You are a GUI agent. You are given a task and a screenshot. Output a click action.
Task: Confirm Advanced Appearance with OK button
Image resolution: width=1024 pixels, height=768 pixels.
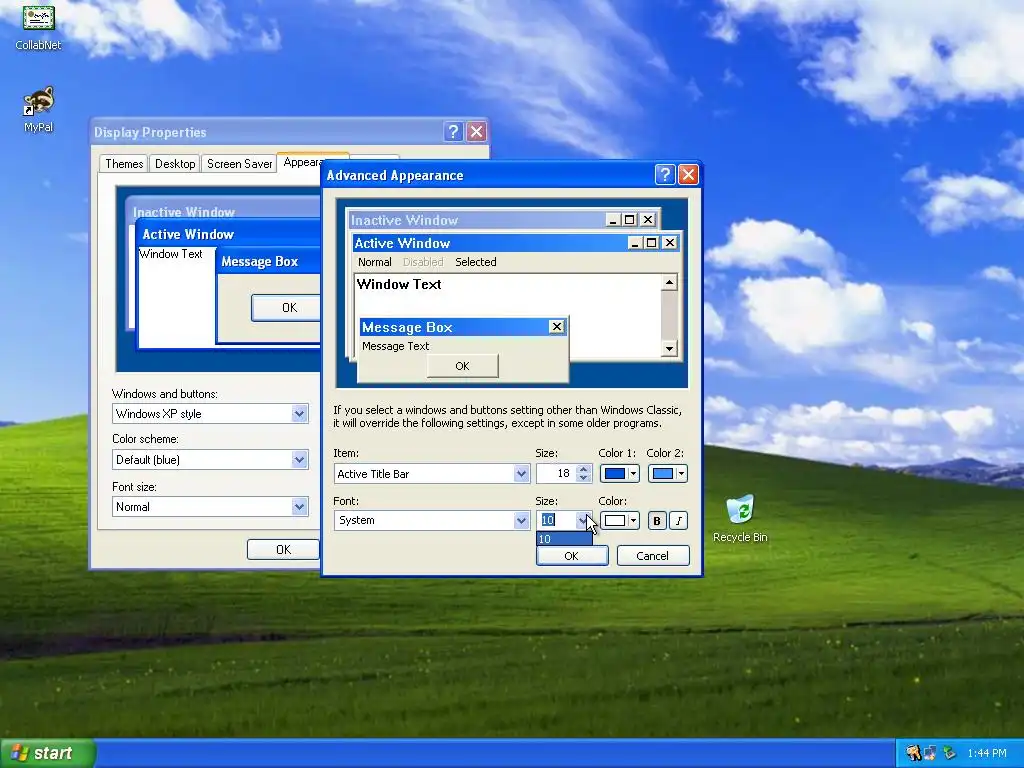pos(572,556)
